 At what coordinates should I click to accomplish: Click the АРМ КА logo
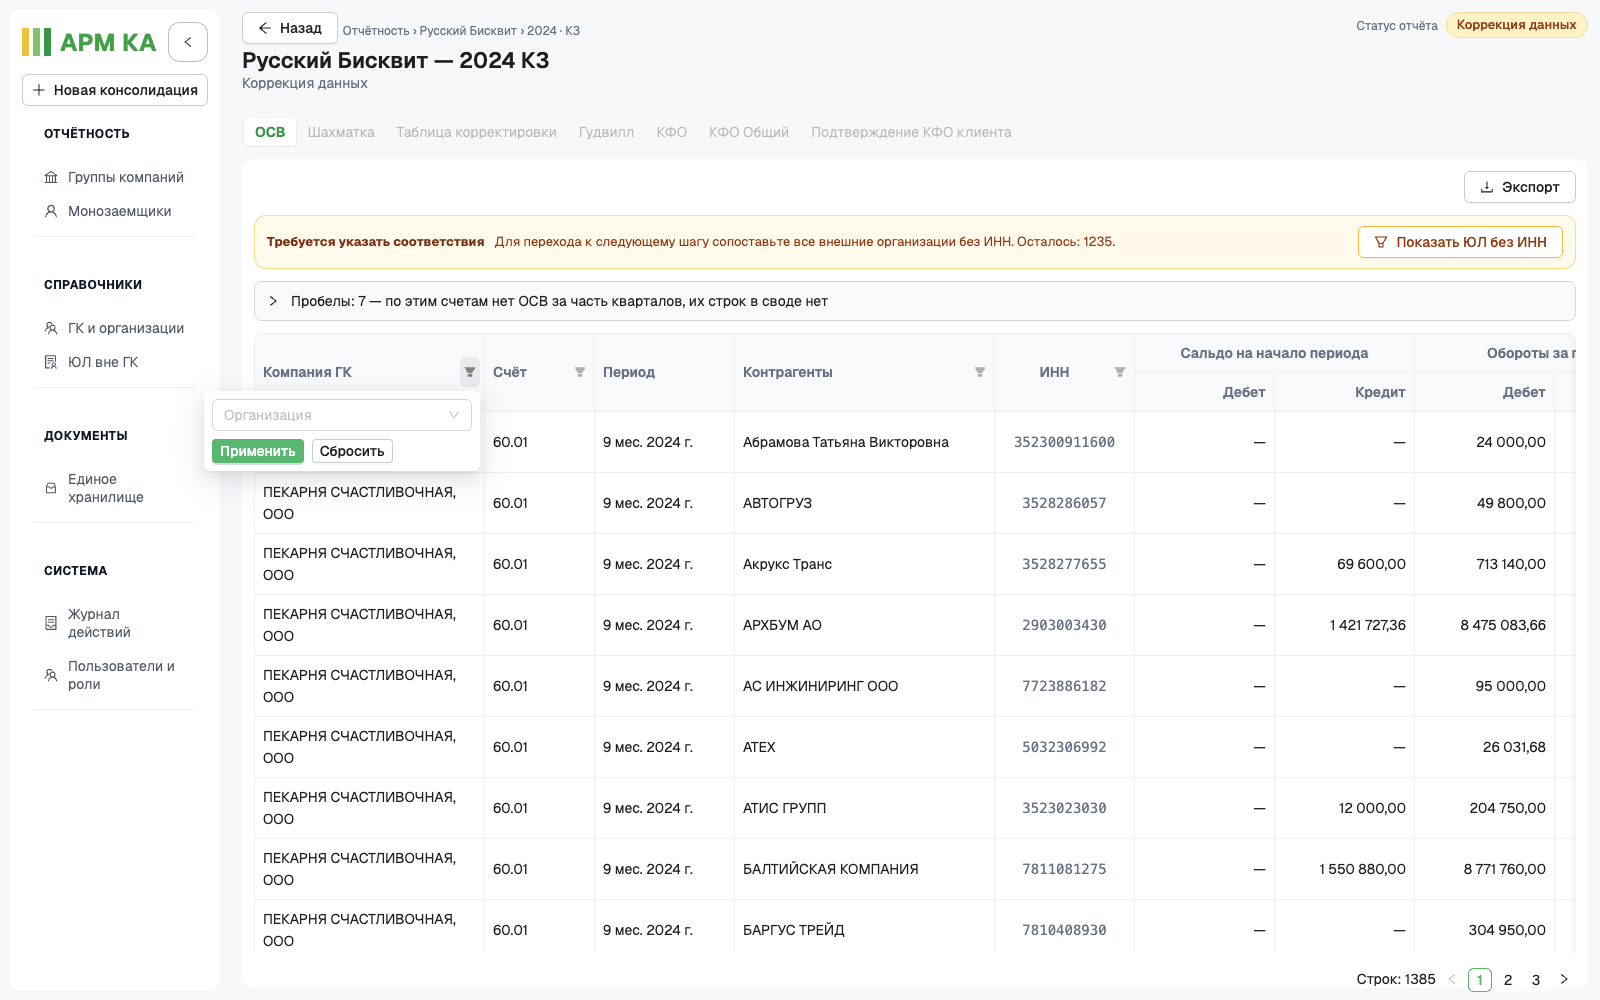click(89, 42)
